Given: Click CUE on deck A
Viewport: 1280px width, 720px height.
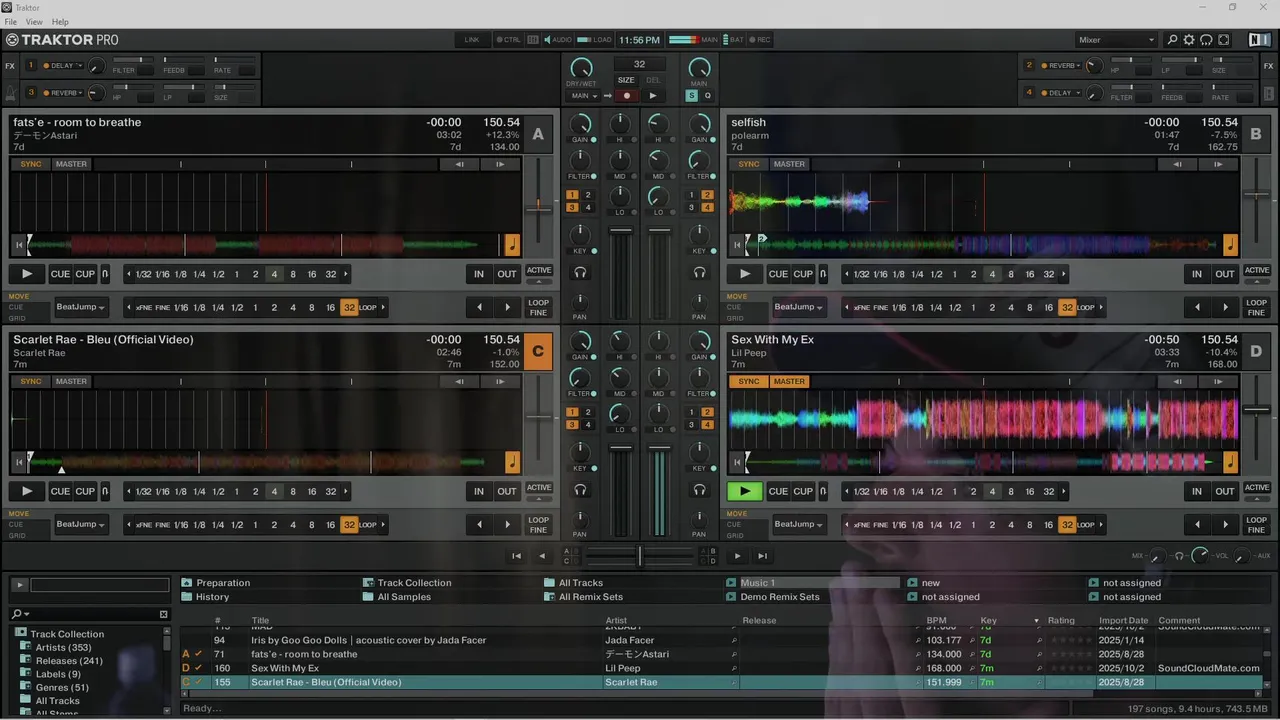Looking at the screenshot, I should [x=60, y=274].
